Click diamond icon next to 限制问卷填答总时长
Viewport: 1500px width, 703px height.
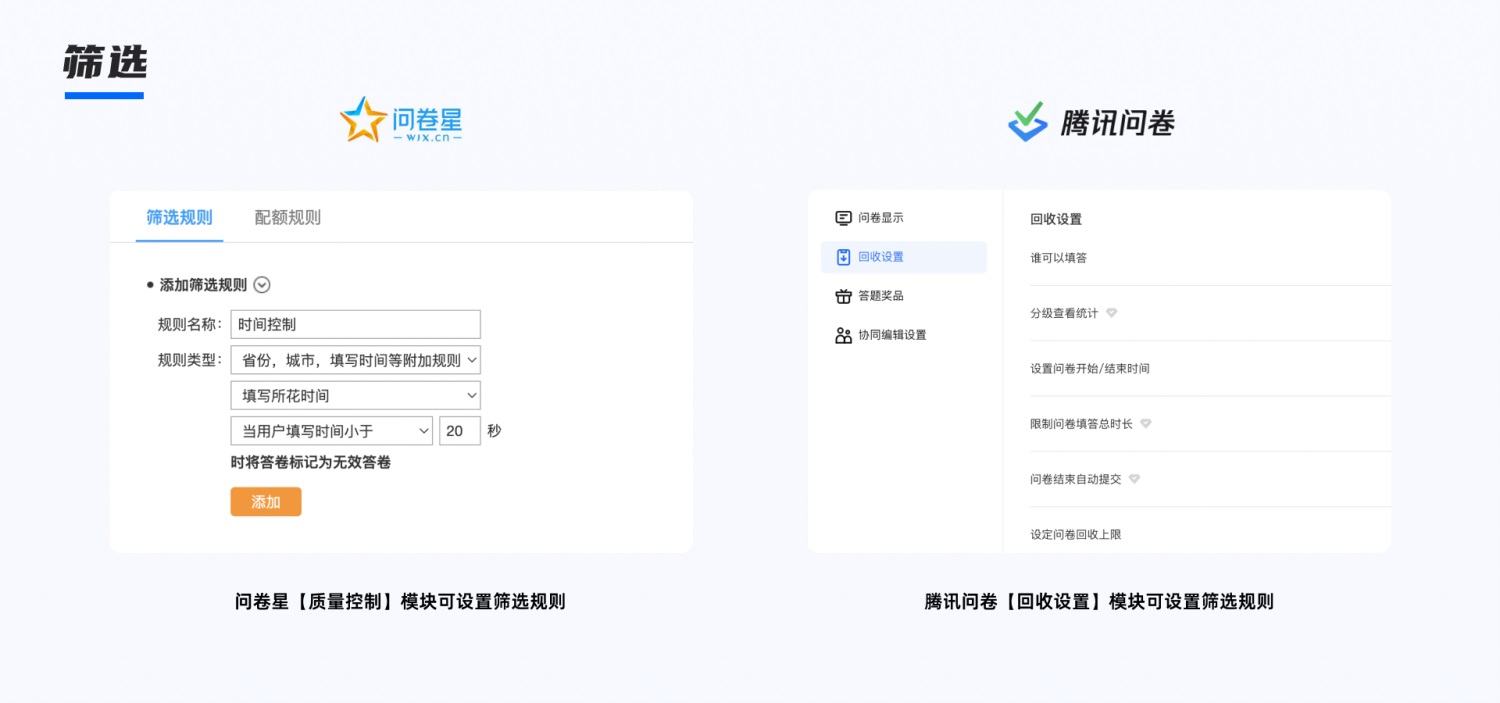[1146, 424]
